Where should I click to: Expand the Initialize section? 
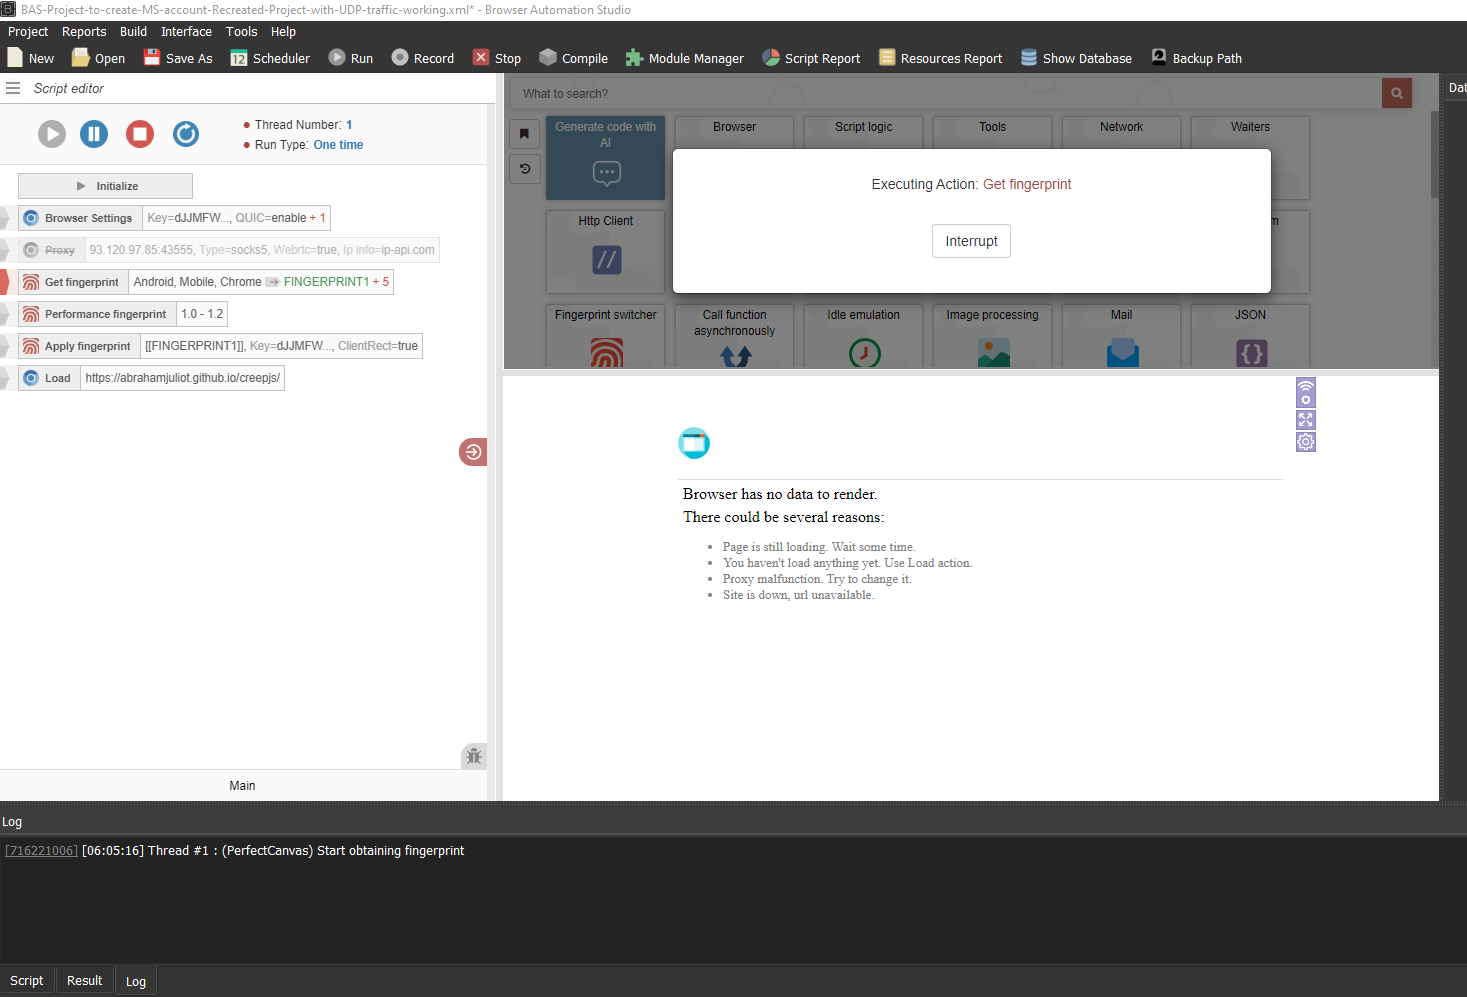click(105, 186)
